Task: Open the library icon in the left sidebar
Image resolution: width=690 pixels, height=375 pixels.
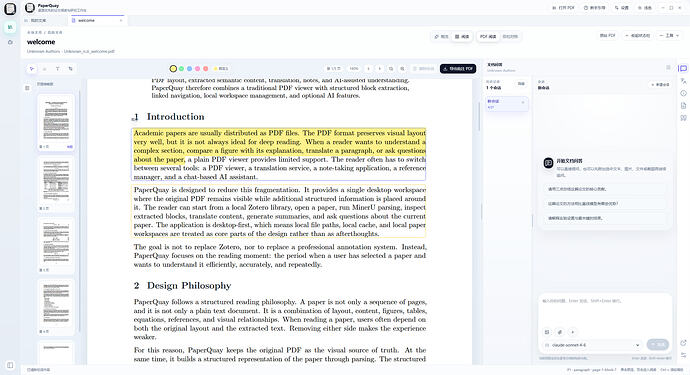Action: pyautogui.click(x=10, y=27)
